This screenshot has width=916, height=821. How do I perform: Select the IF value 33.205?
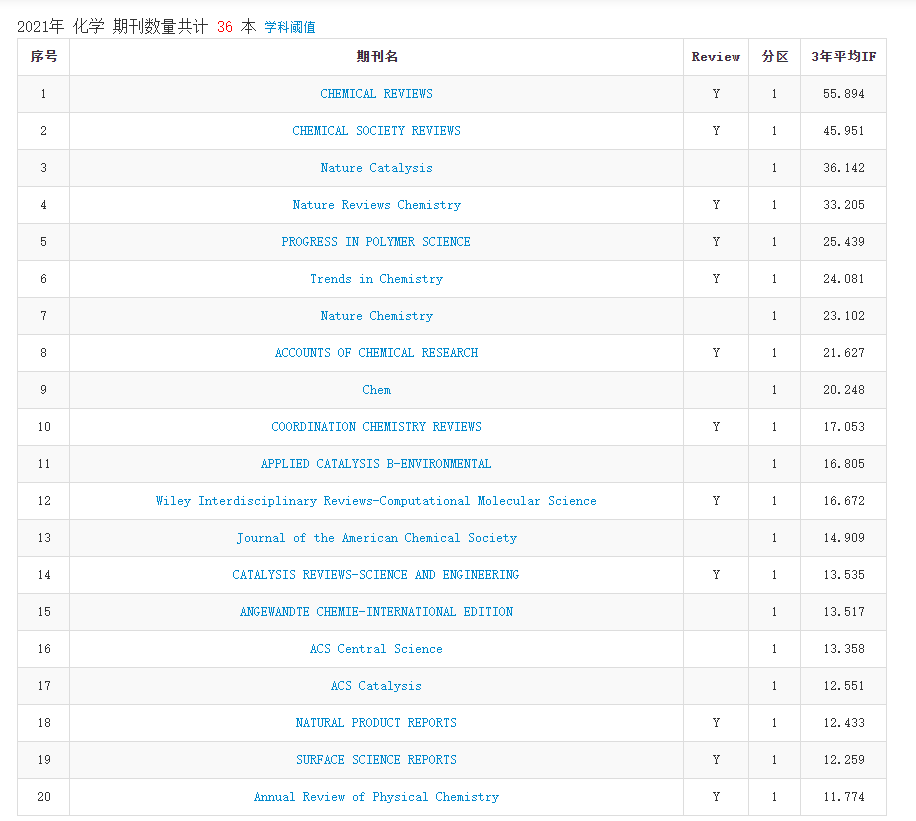coord(844,205)
